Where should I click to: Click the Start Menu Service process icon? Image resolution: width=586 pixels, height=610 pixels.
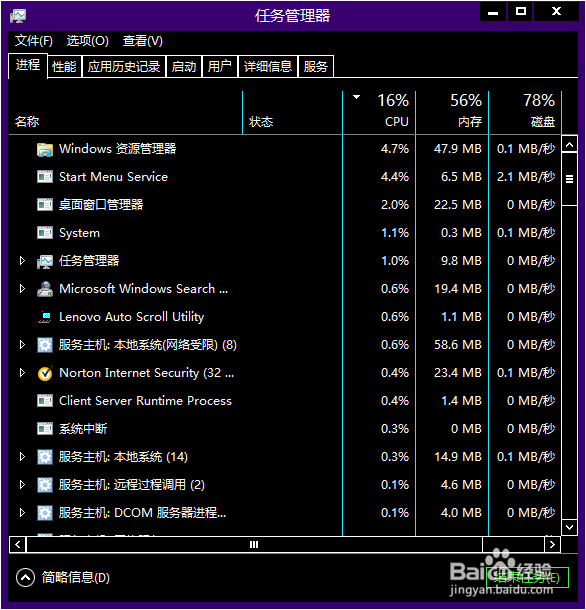tap(45, 177)
